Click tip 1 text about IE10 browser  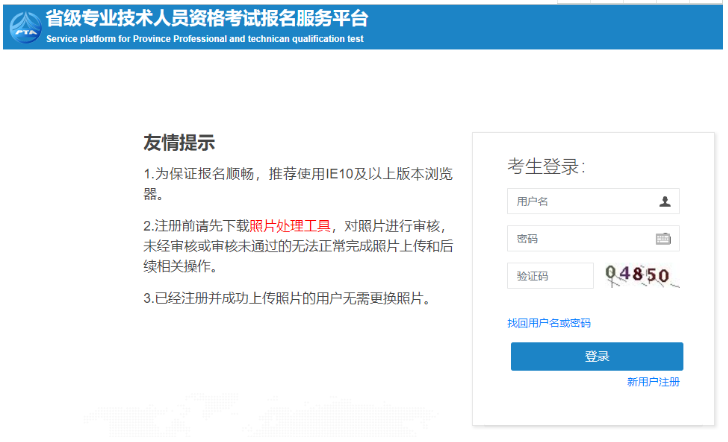[298, 183]
